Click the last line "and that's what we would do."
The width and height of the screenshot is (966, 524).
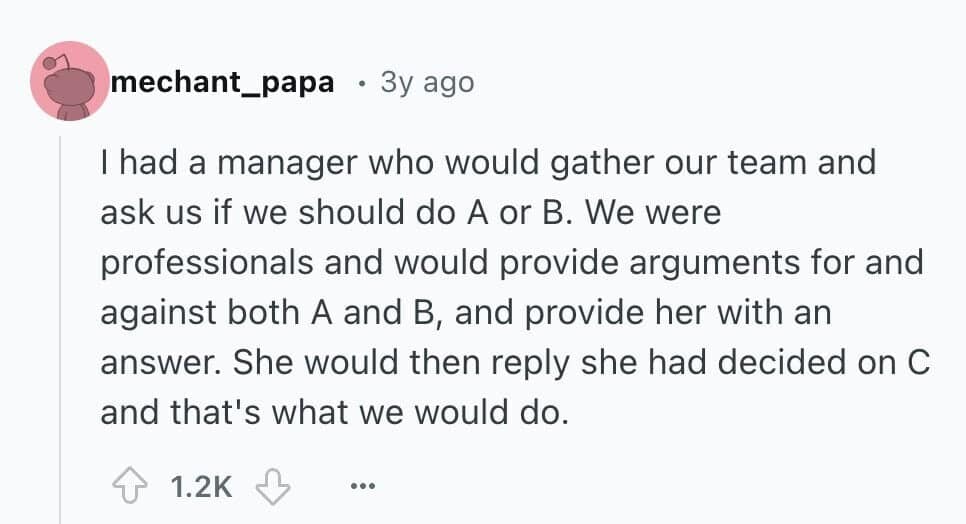coord(334,411)
